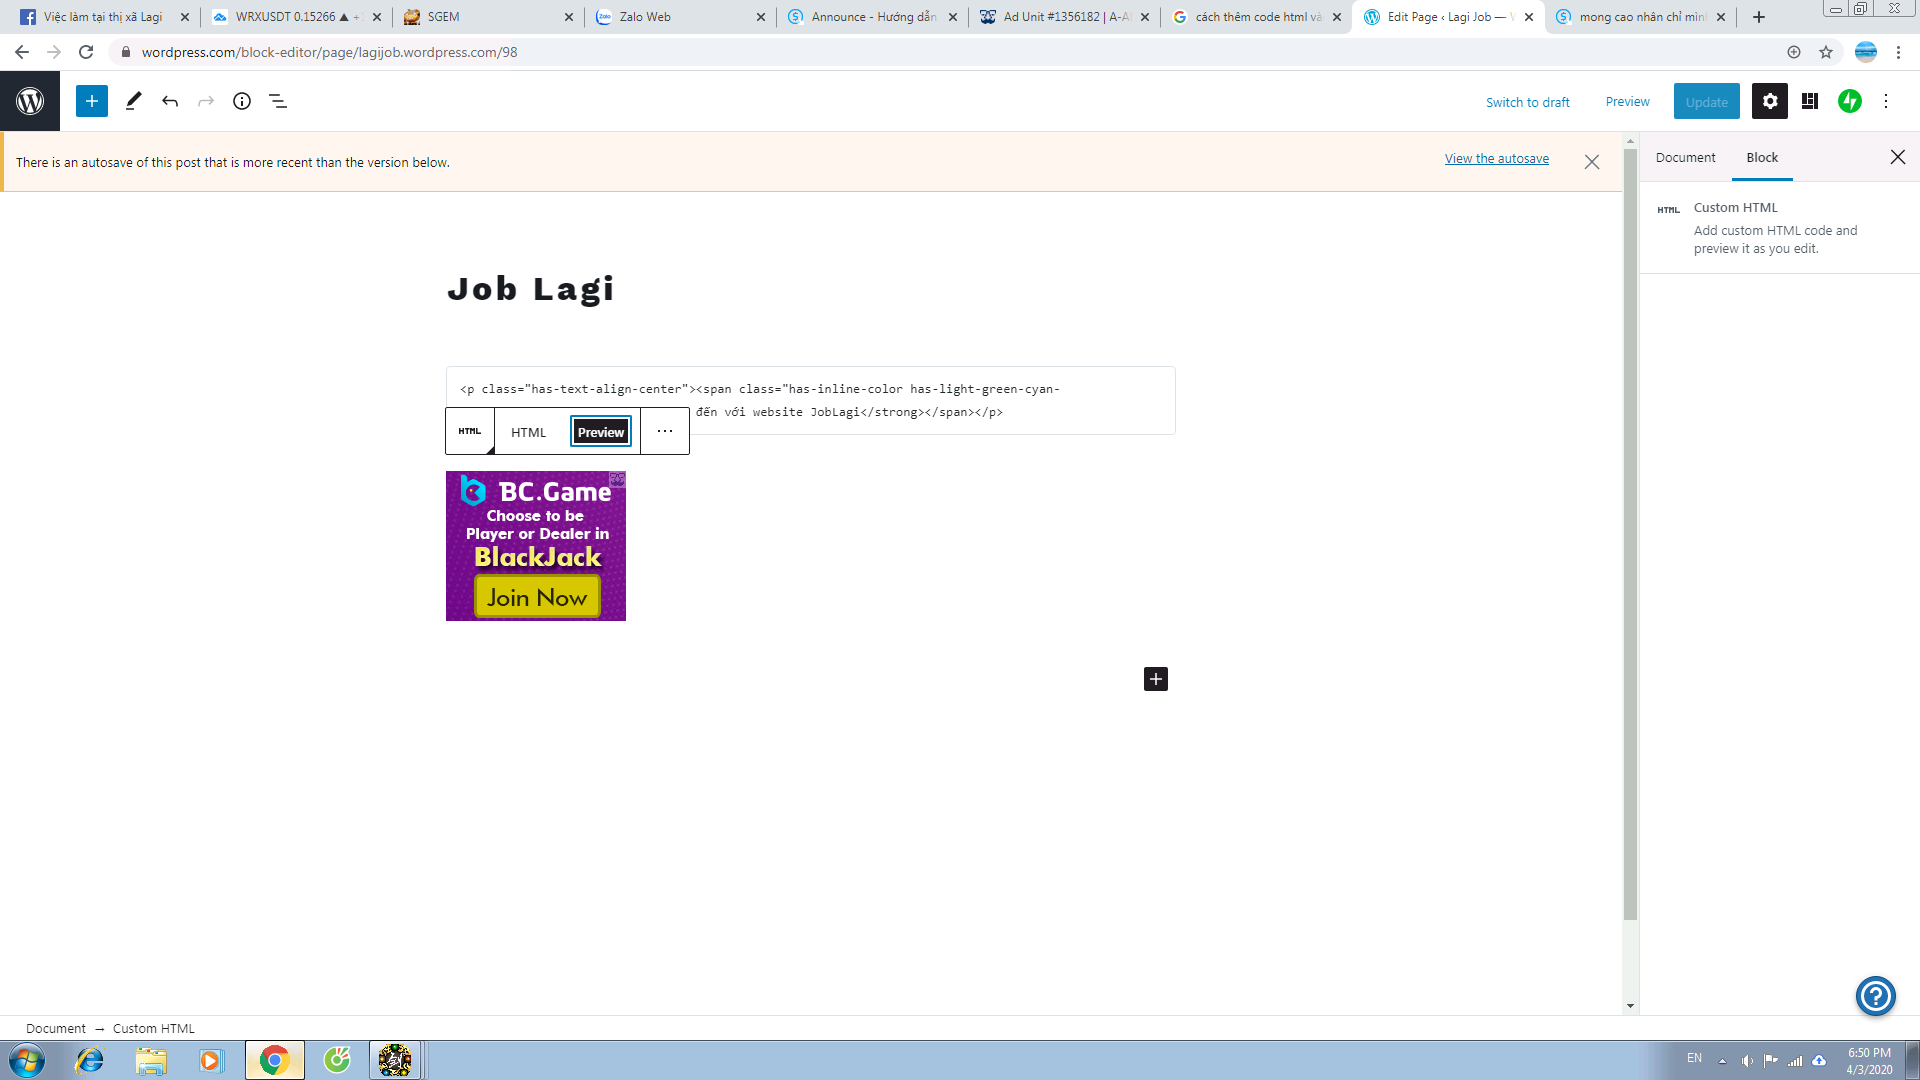Select the HTML block icon in block toolbar
The width and height of the screenshot is (1920, 1080).
point(469,431)
